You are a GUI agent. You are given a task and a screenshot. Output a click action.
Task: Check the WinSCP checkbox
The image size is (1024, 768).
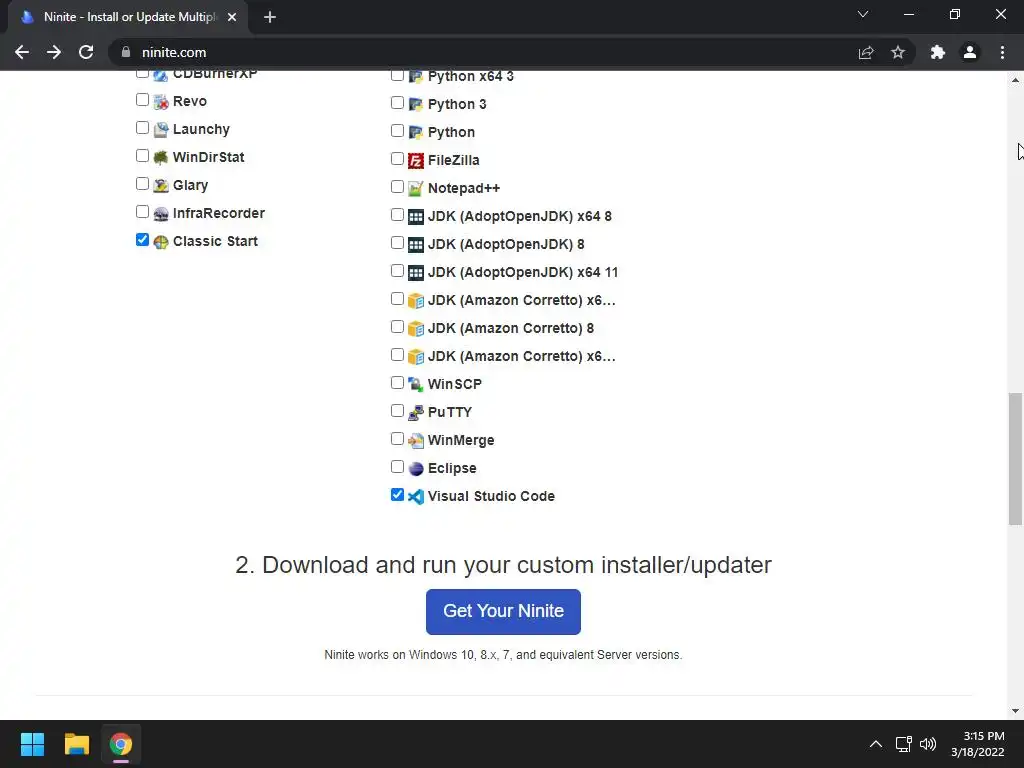(397, 383)
